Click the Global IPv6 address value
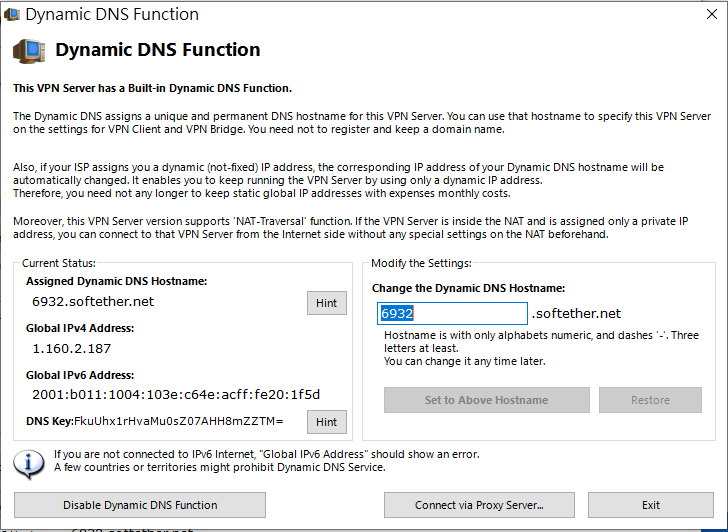 (x=176, y=394)
